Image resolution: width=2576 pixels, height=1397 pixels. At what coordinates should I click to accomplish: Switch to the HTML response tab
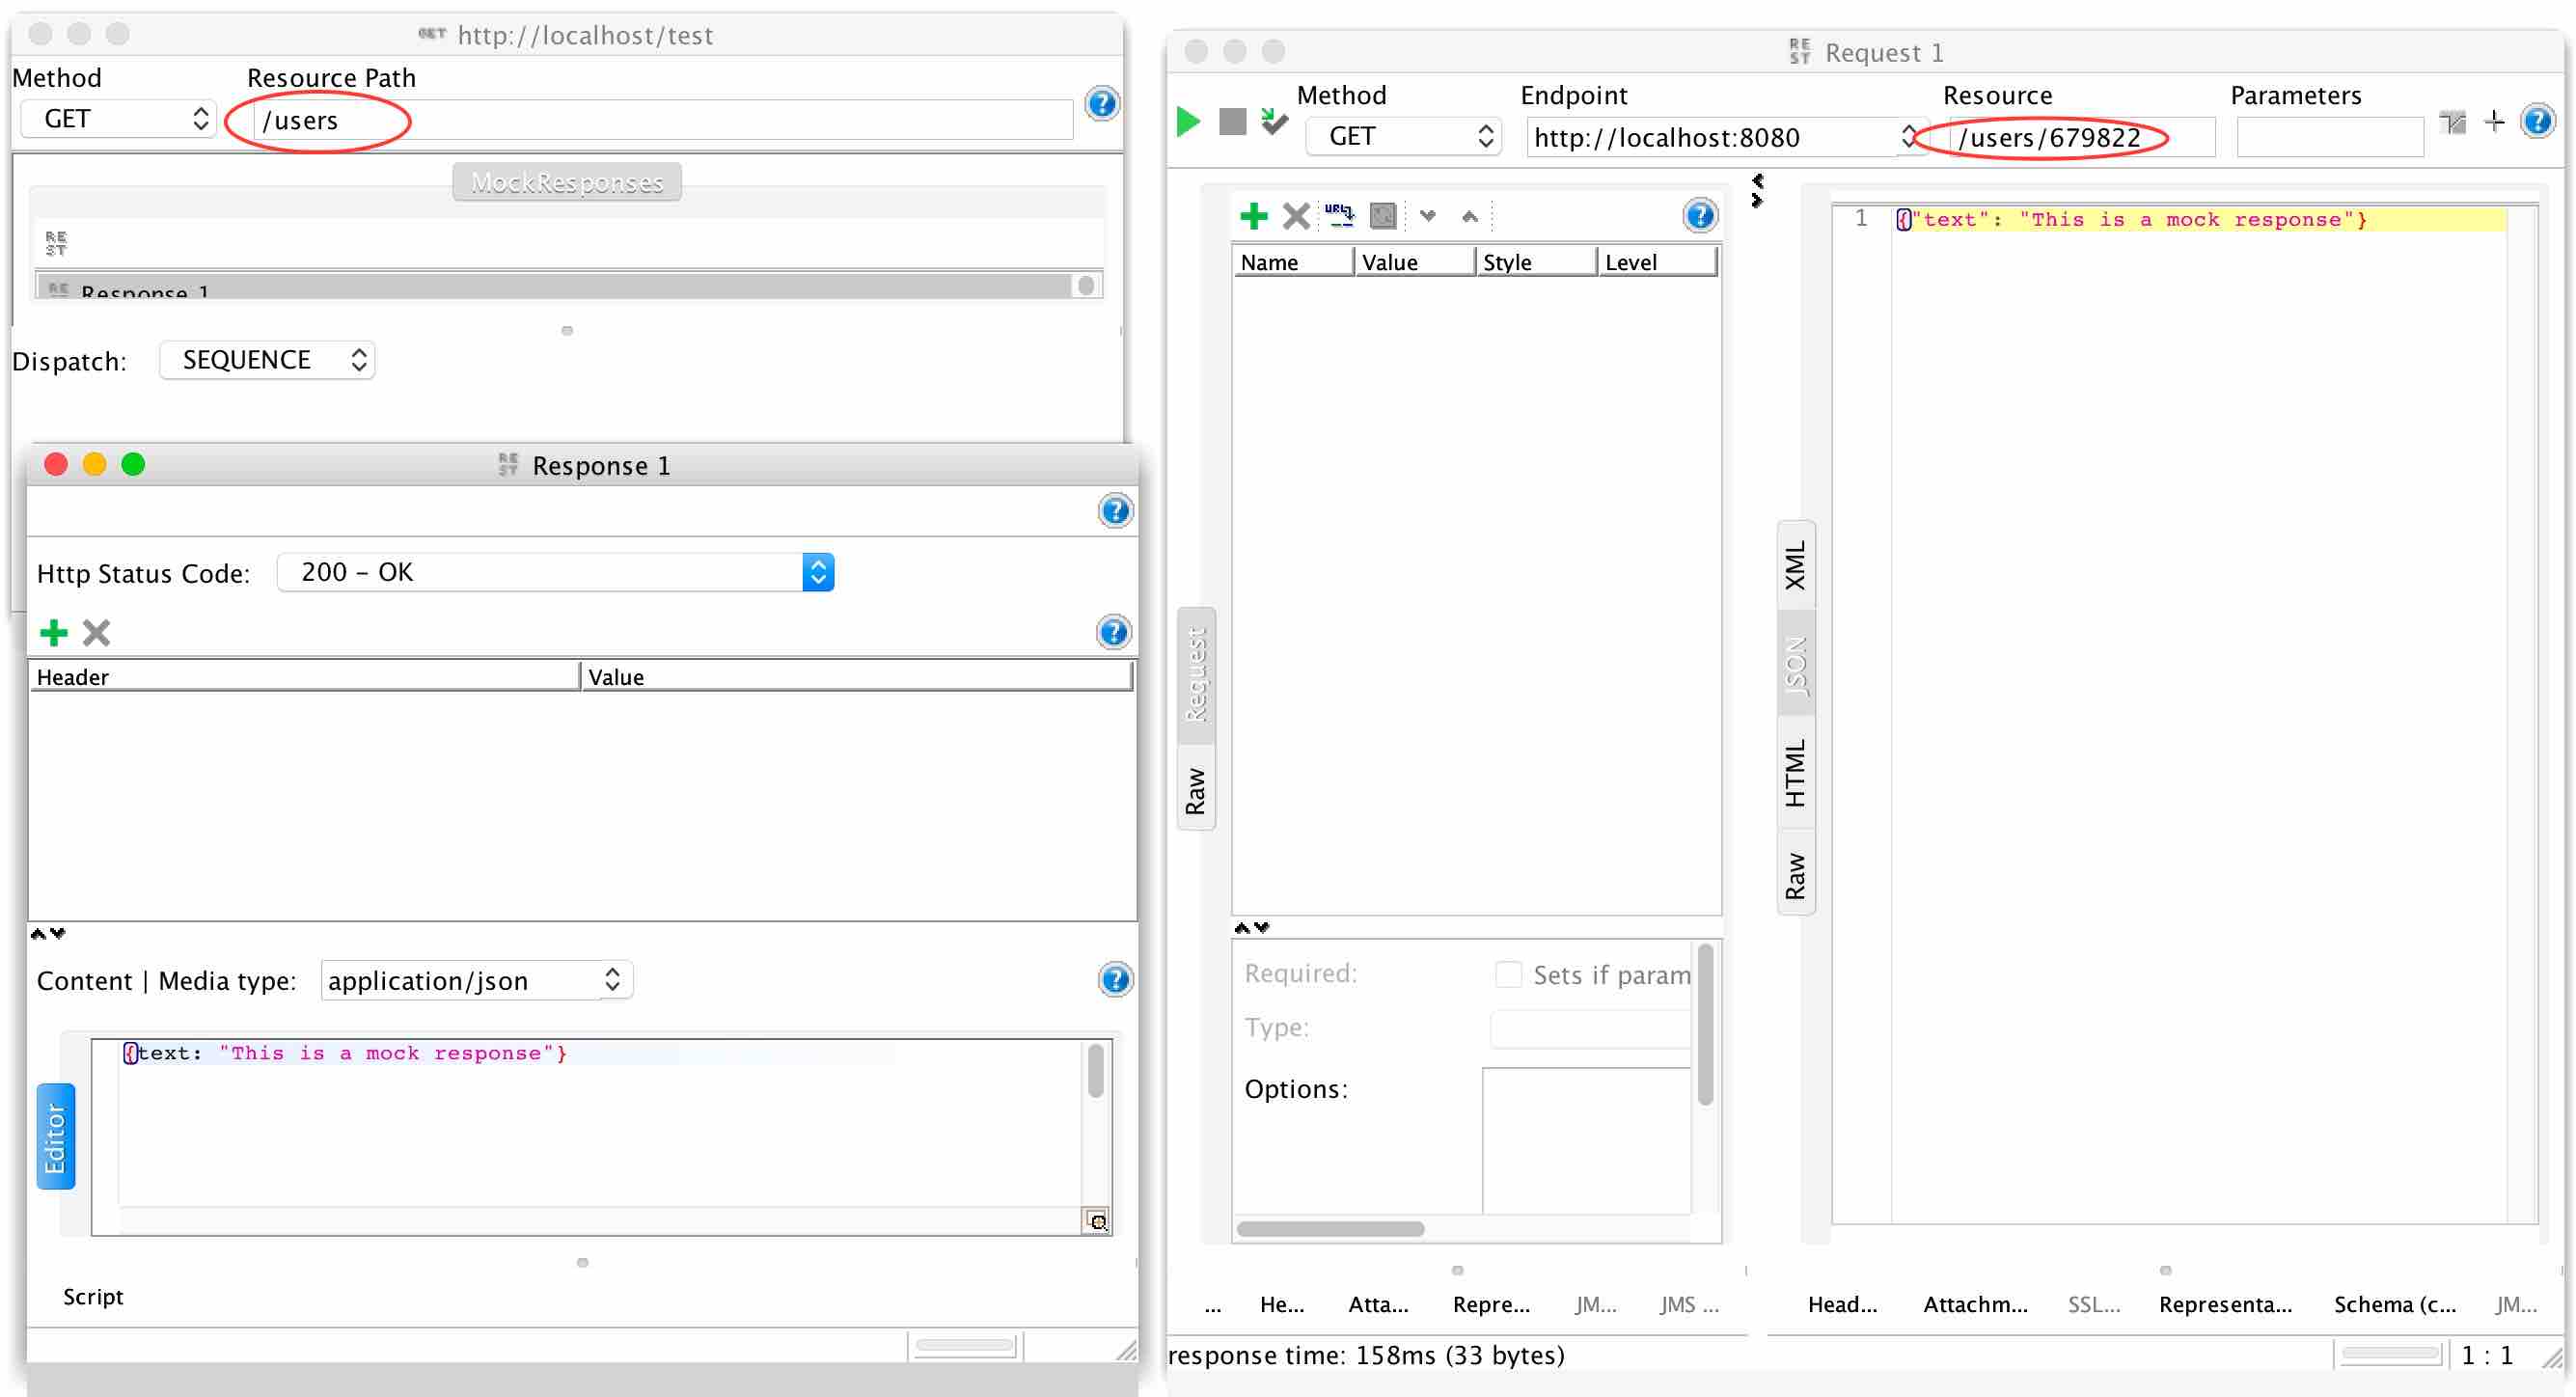tap(1796, 773)
